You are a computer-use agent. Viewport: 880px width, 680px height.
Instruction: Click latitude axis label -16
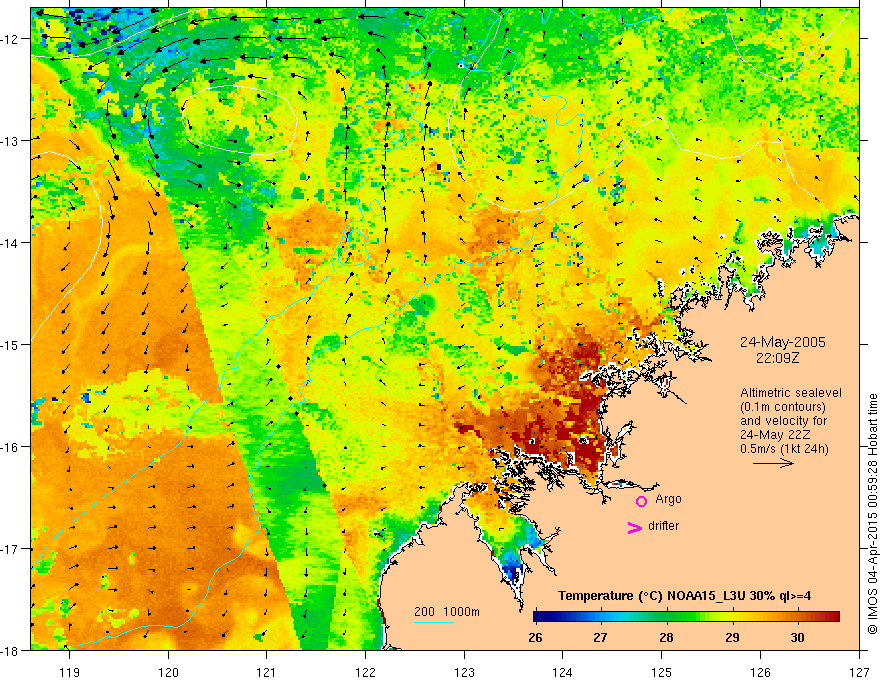(x=10, y=447)
